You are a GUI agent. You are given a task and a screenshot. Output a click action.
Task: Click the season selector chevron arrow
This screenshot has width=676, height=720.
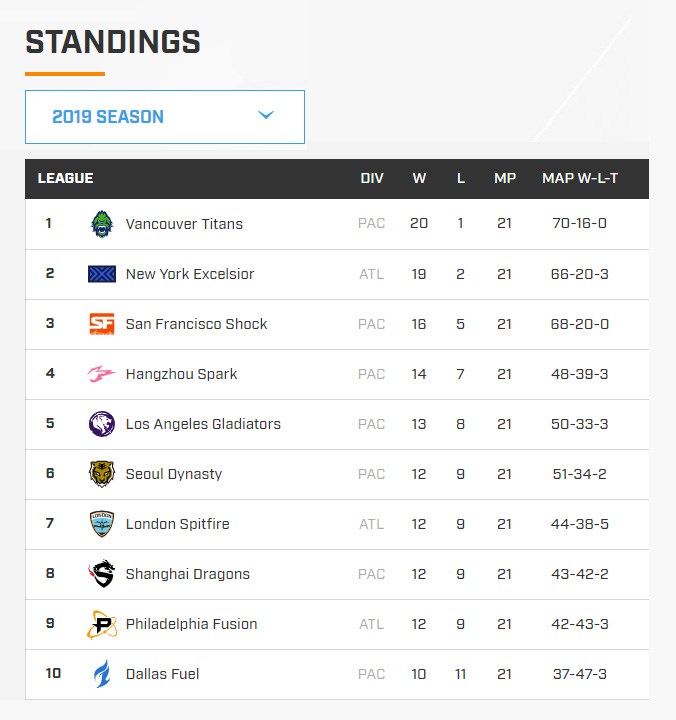tap(266, 115)
